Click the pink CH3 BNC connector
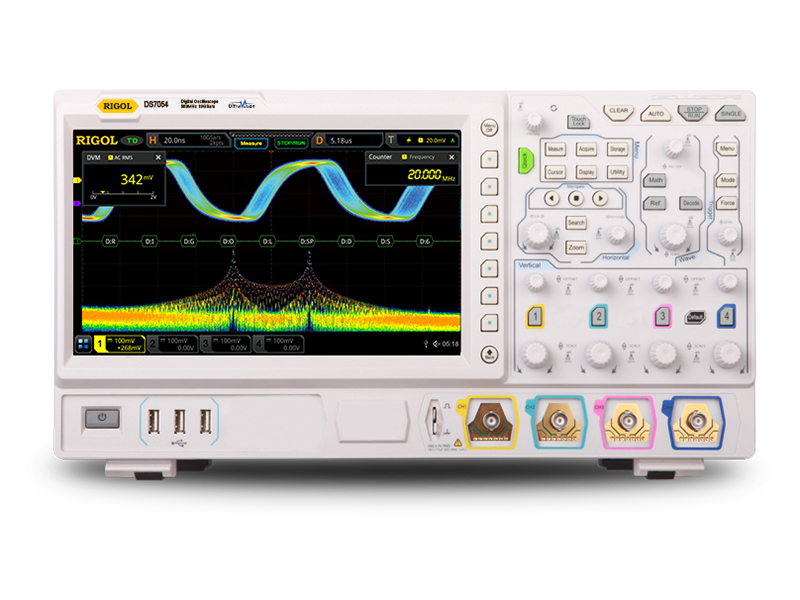The height and width of the screenshot is (600, 800). coord(627,422)
